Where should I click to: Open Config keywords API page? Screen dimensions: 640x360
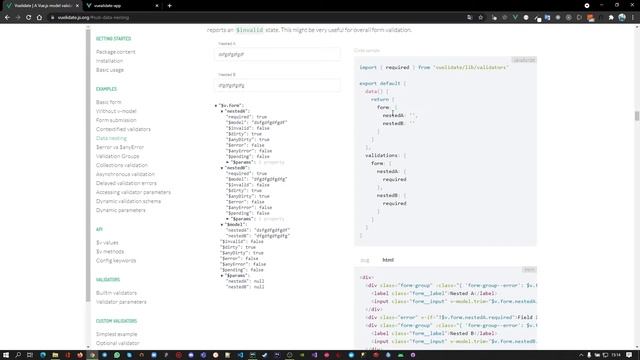(116, 260)
